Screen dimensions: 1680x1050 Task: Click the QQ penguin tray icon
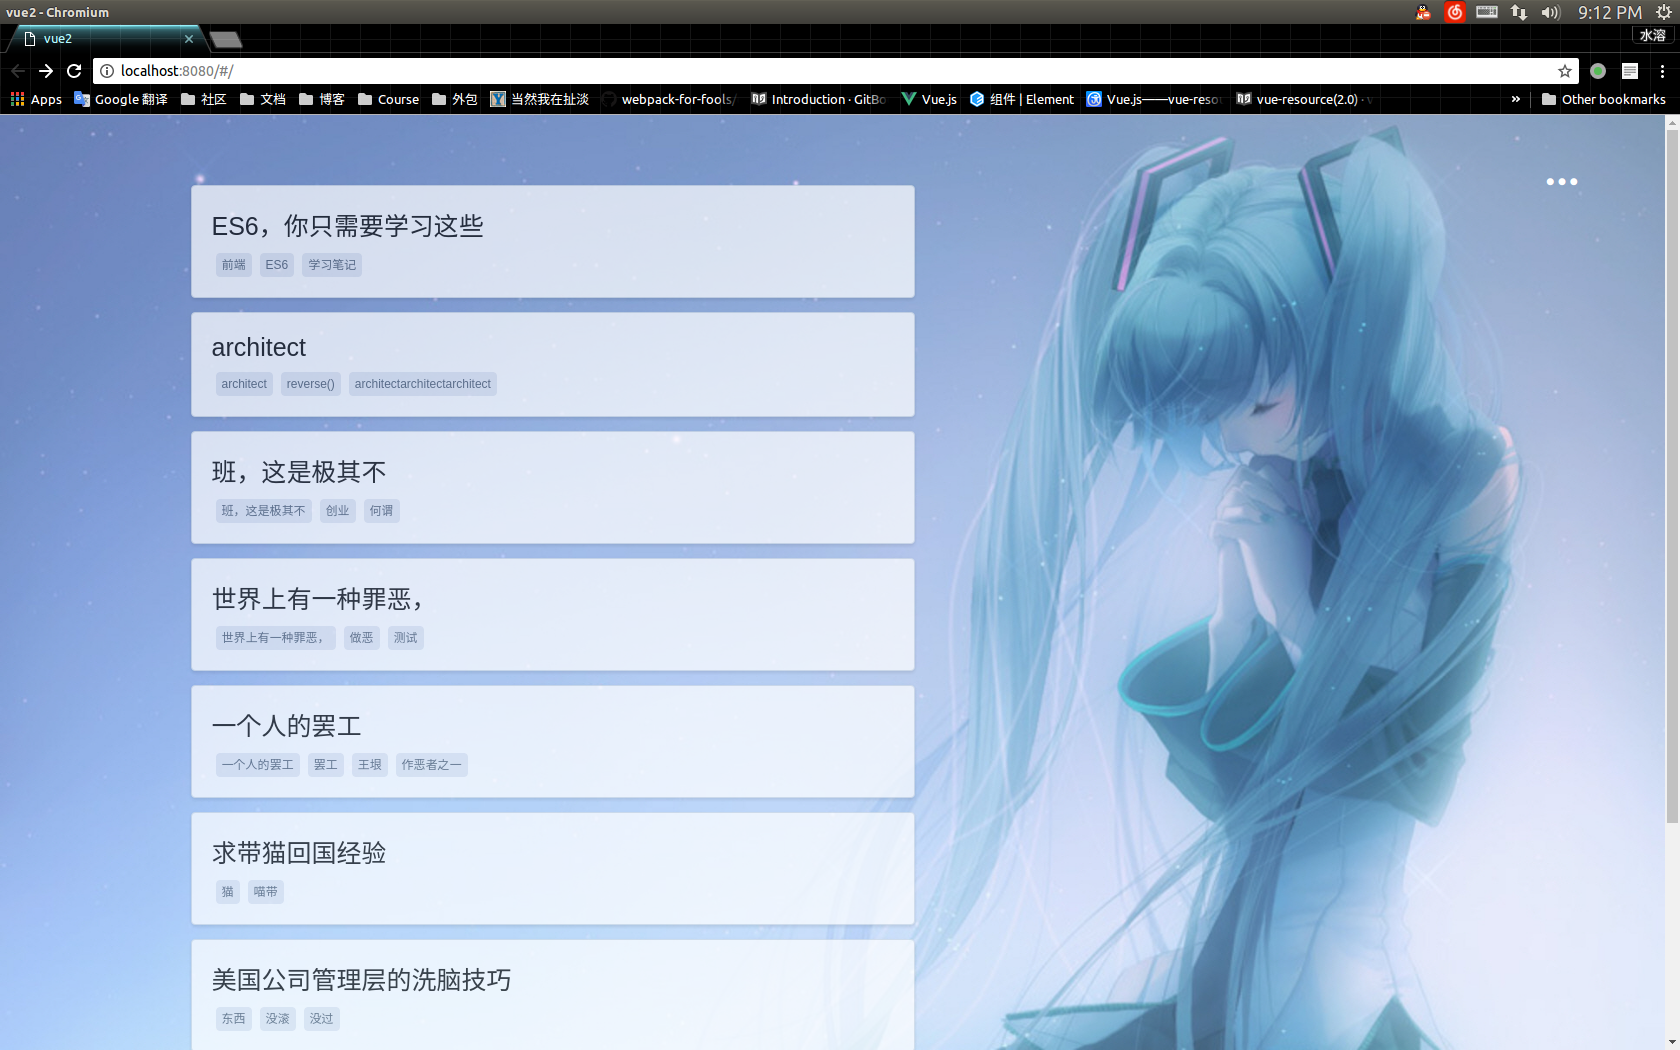[1423, 12]
